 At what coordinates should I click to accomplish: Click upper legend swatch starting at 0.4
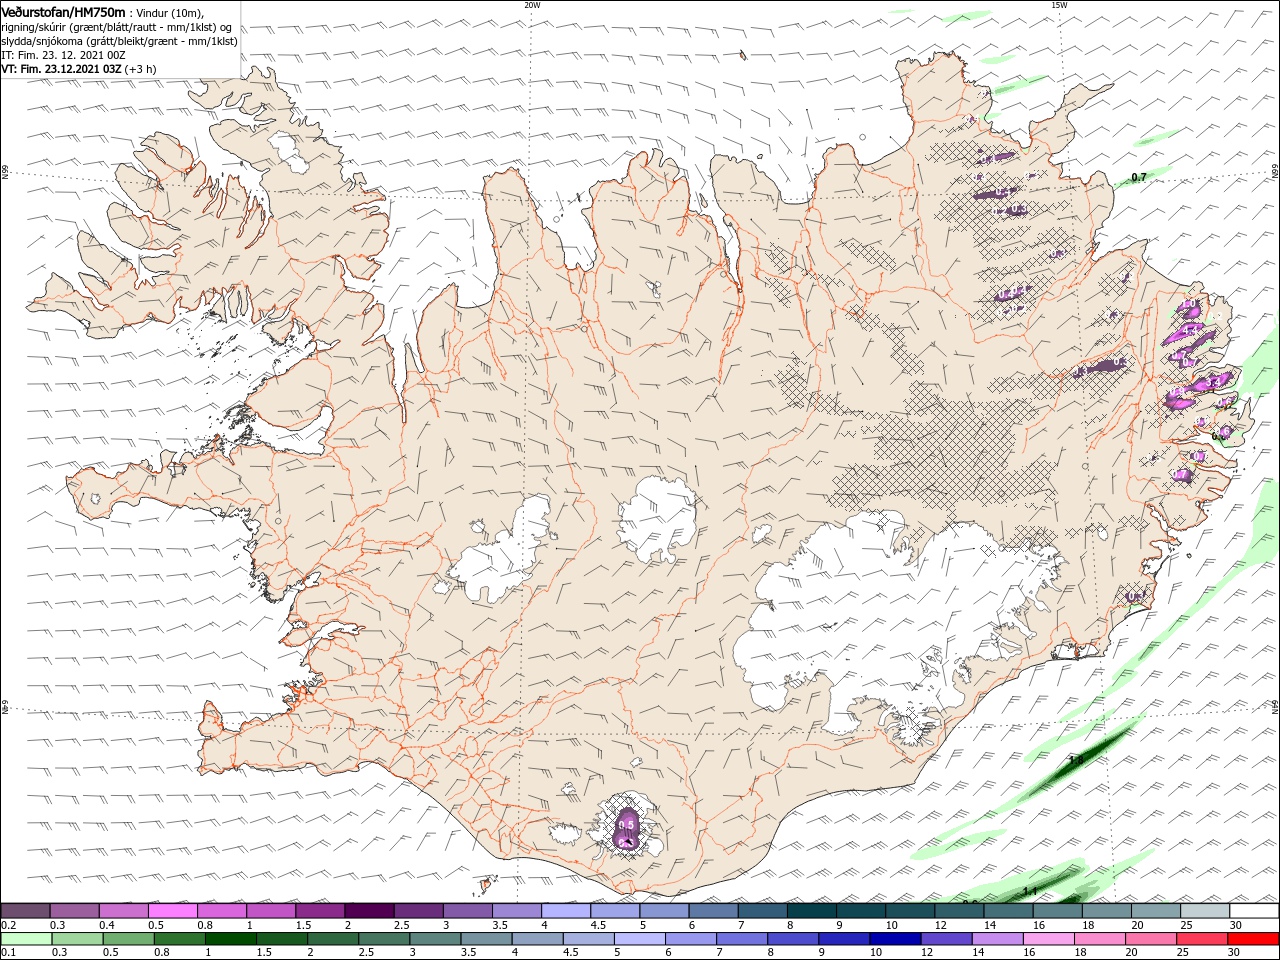click(x=124, y=910)
